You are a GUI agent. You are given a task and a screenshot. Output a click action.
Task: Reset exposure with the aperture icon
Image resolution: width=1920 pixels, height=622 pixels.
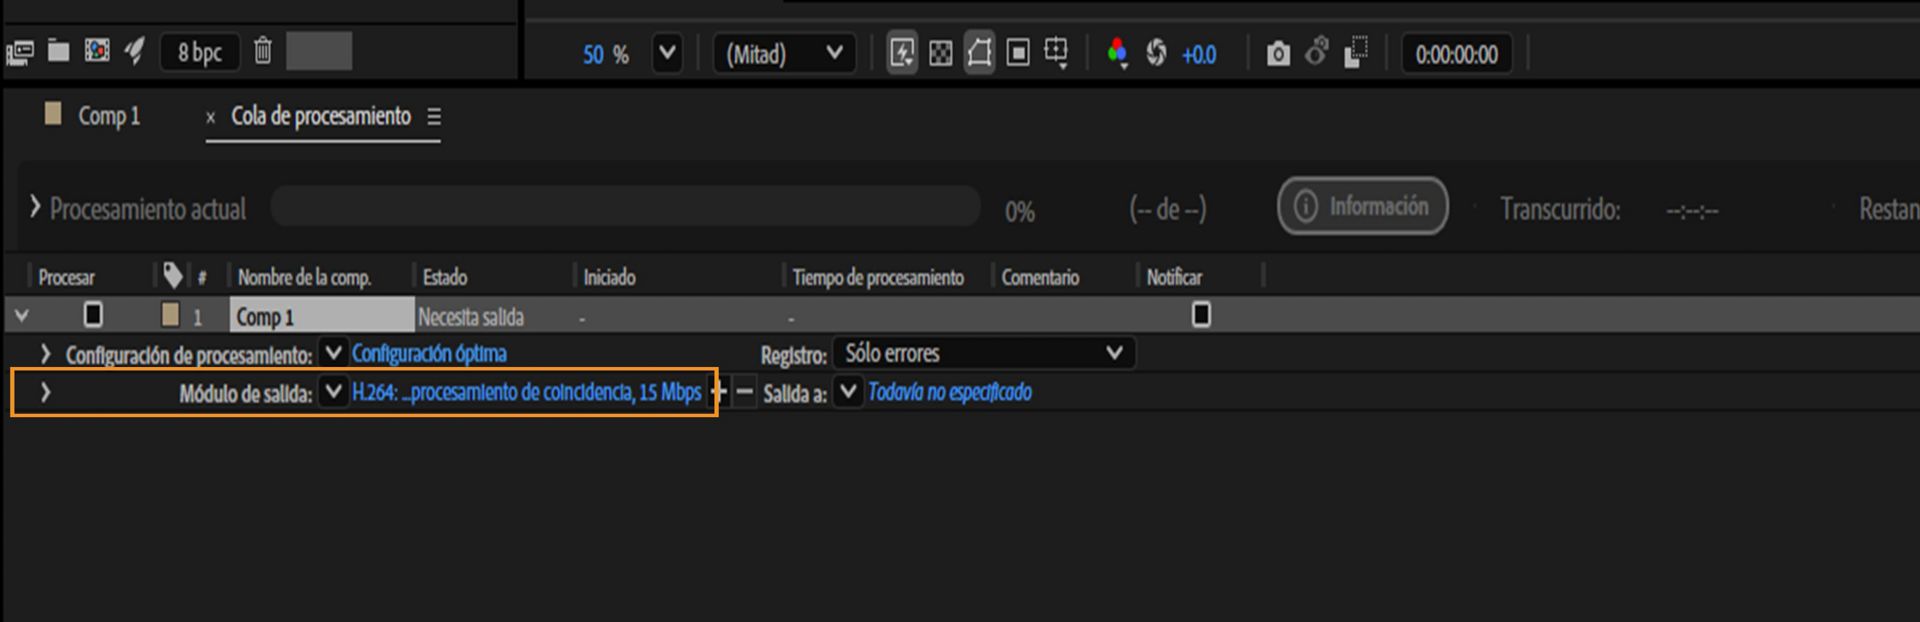[1156, 53]
